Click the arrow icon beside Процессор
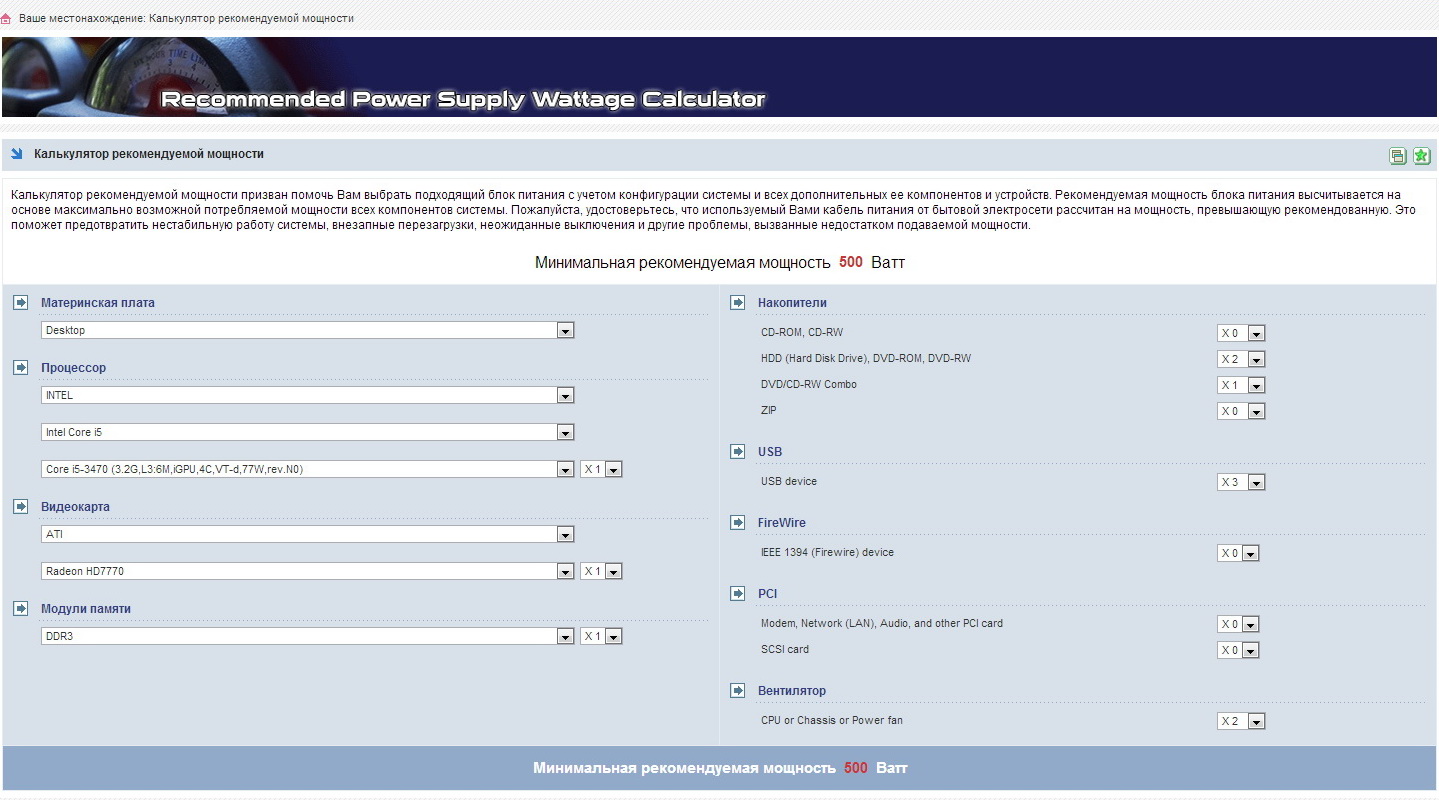Viewport: 1439px width, 800px height. click(21, 367)
